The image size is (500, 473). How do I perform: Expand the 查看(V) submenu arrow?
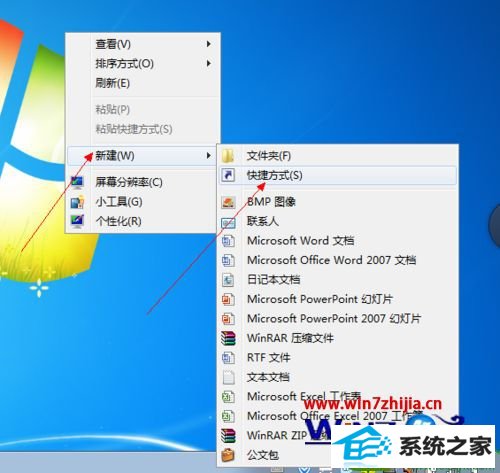coord(209,44)
